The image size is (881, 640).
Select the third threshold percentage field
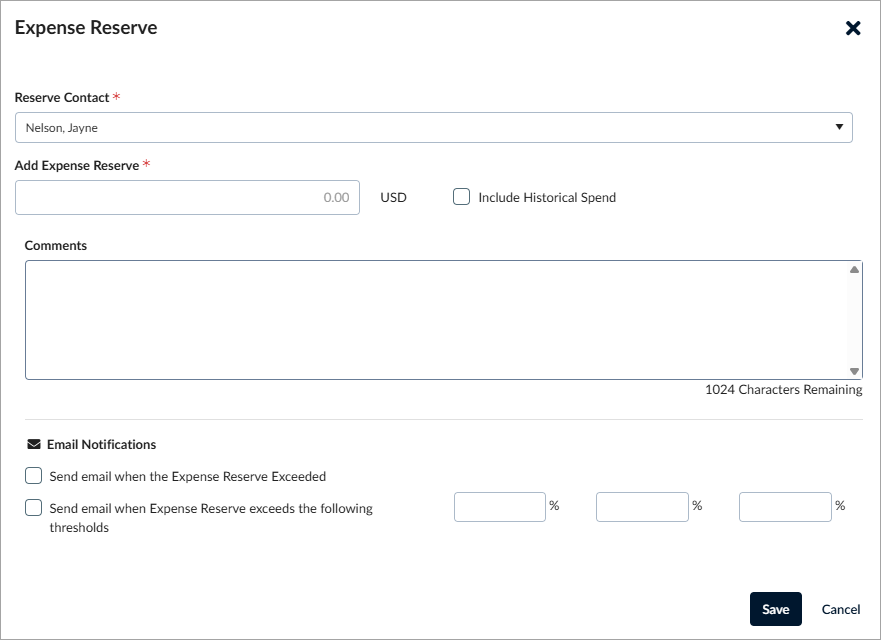coord(785,507)
